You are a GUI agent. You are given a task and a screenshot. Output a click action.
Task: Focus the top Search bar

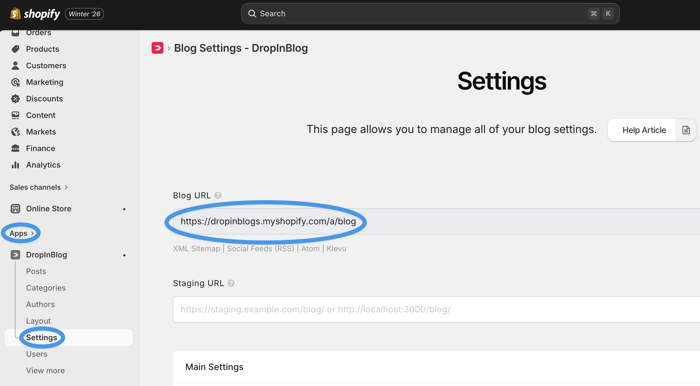(430, 14)
